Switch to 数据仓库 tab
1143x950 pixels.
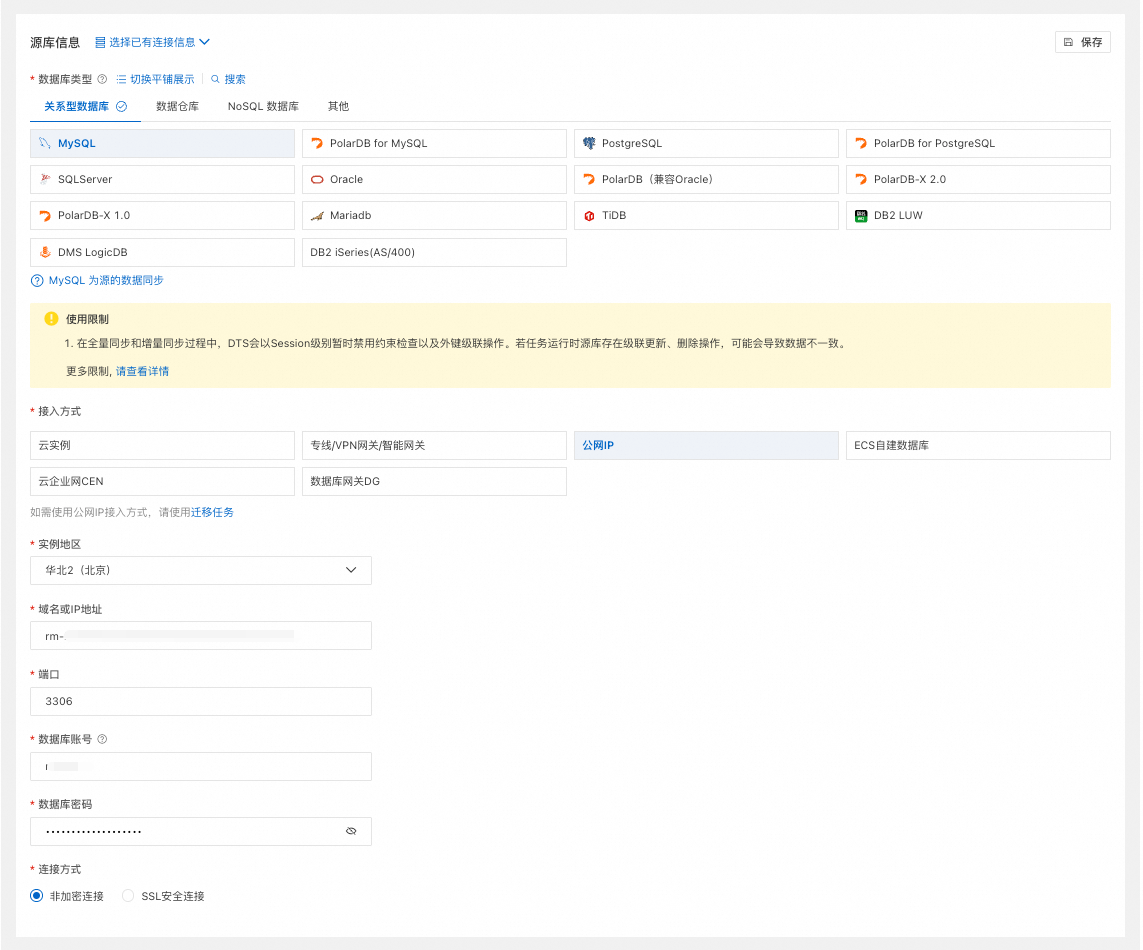click(x=177, y=106)
